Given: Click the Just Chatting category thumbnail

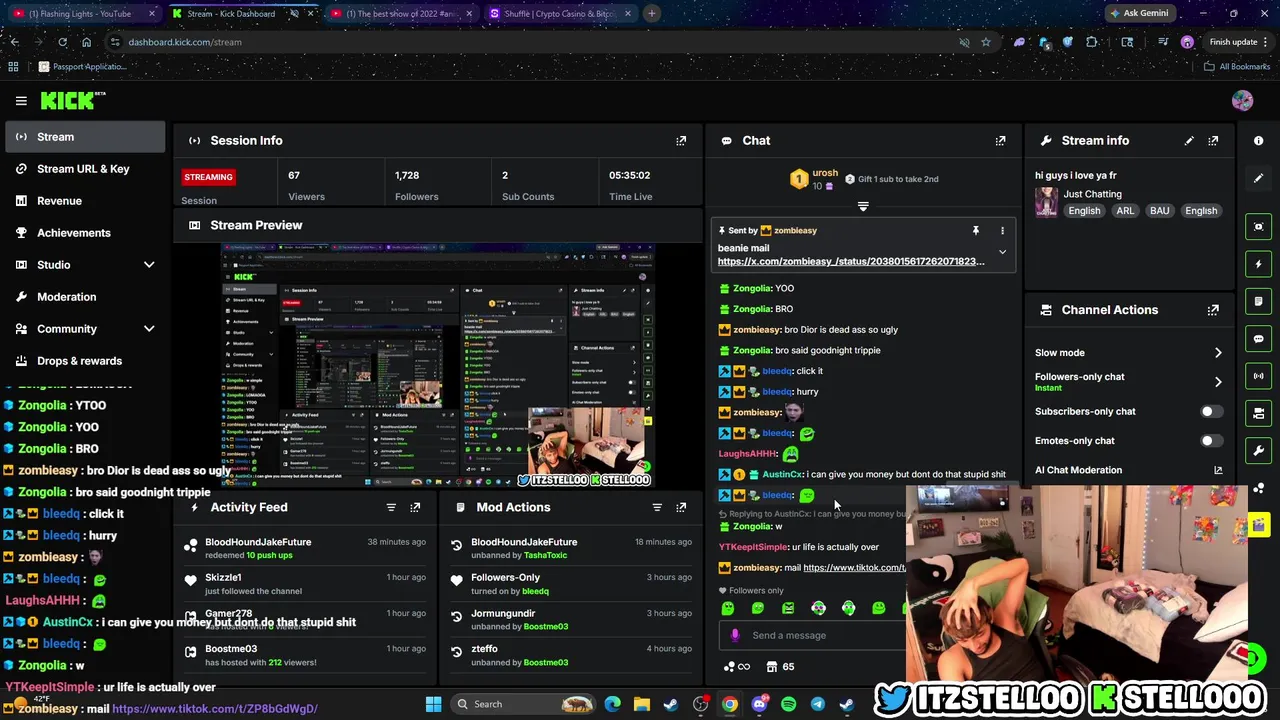Looking at the screenshot, I should (1046, 202).
